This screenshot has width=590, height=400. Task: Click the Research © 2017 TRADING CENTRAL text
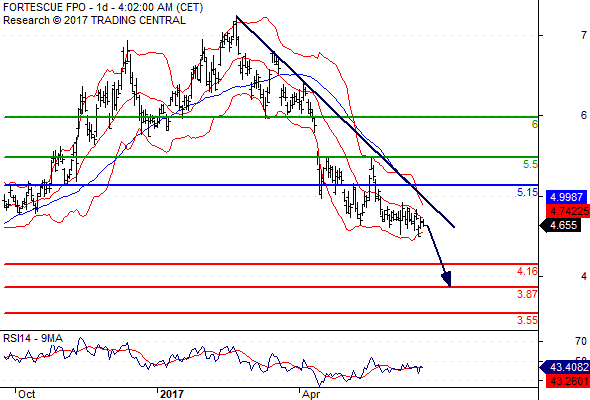click(x=94, y=20)
